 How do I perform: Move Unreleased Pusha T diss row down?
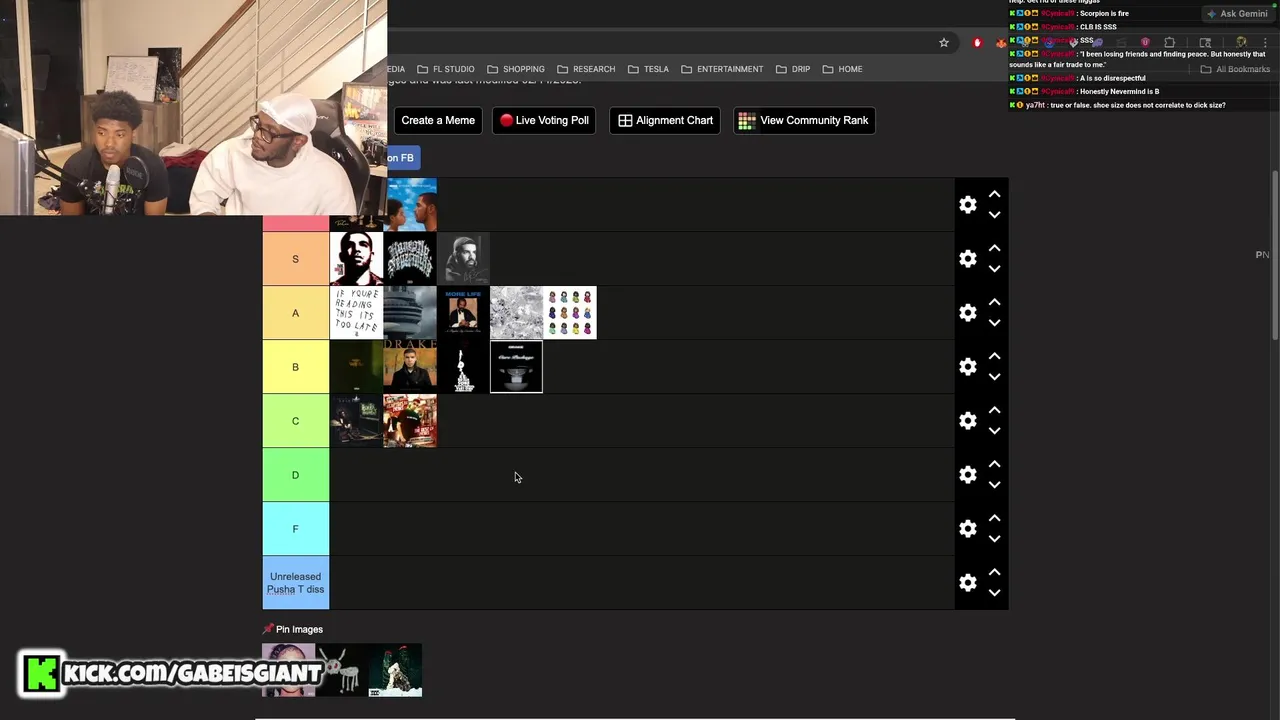coord(994,593)
